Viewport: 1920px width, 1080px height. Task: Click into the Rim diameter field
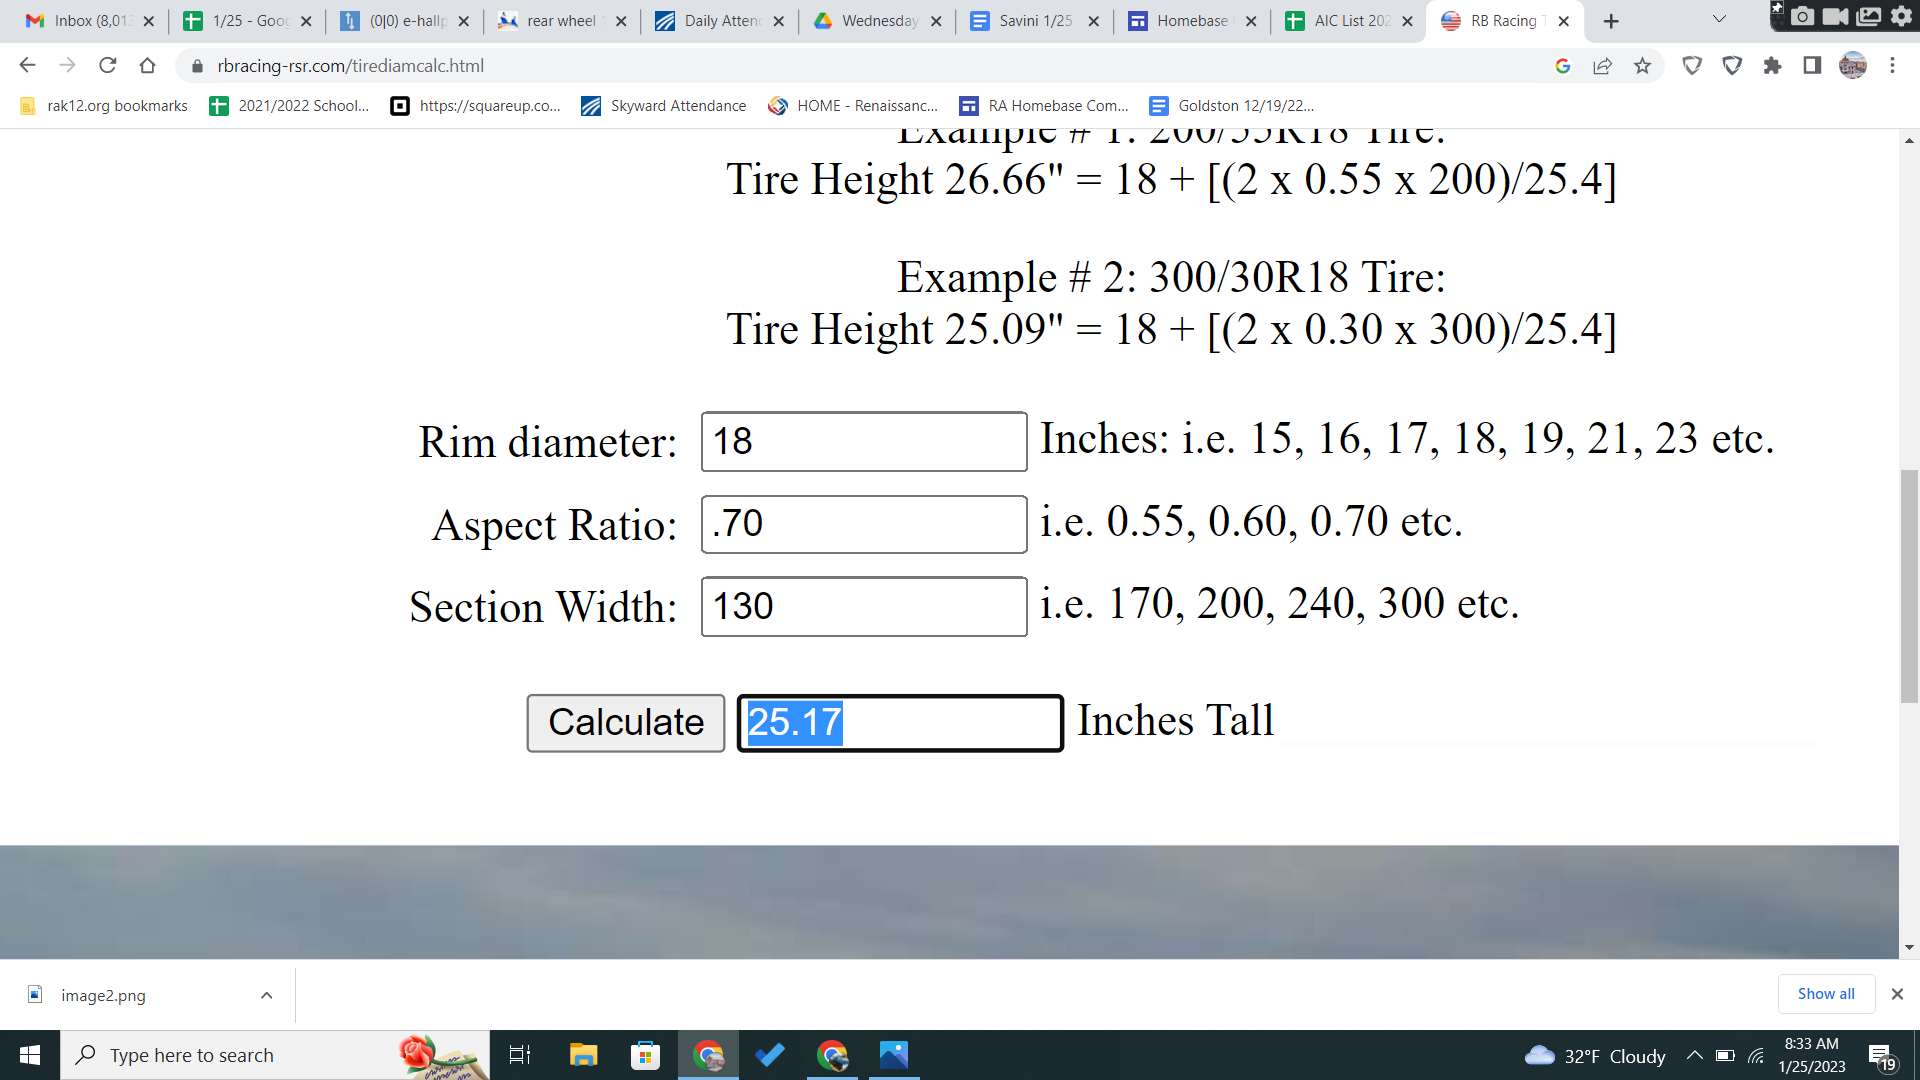(863, 442)
